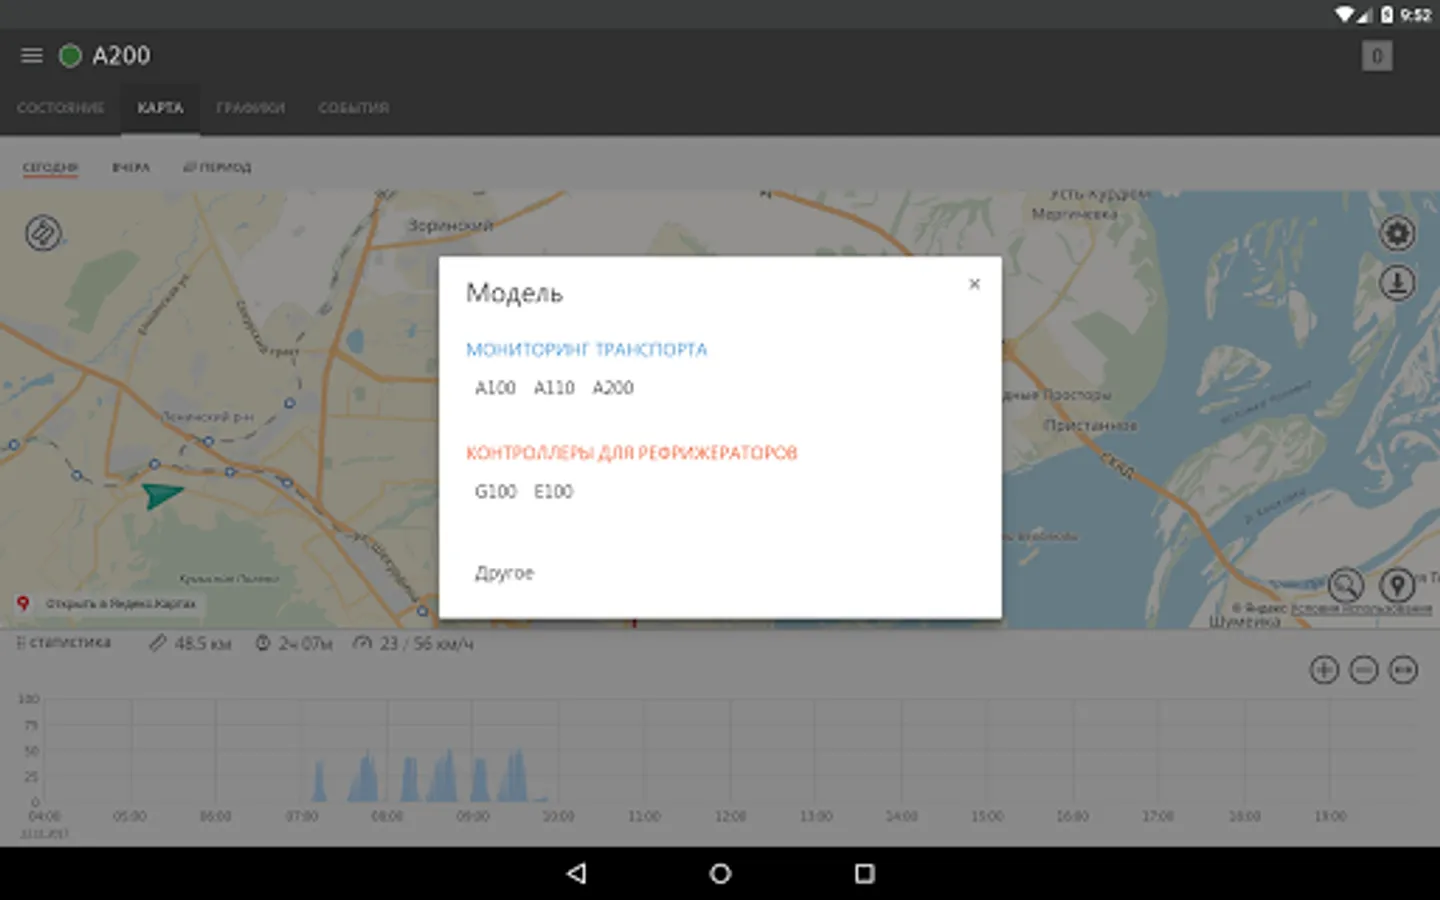
Task: Tap the 23 / 56 км/ч speed statistic
Action: (x=413, y=644)
